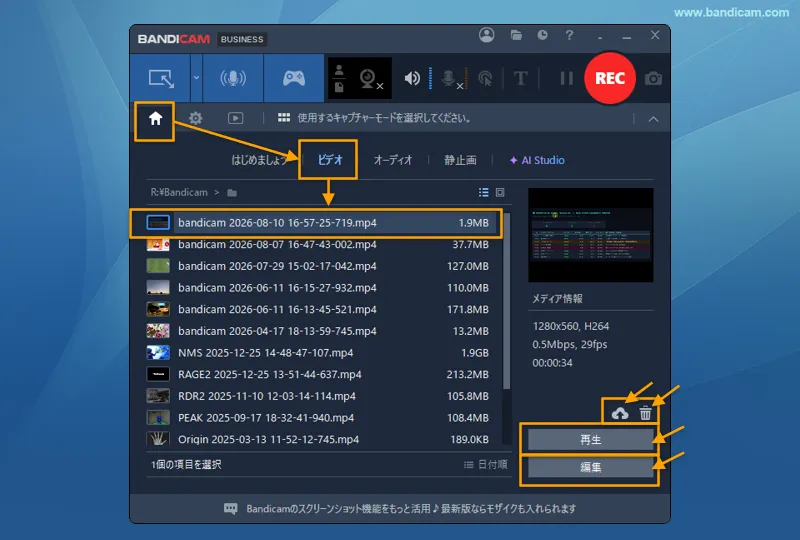800x540 pixels.
Task: Switch to thumbnail view icon
Action: (x=500, y=192)
